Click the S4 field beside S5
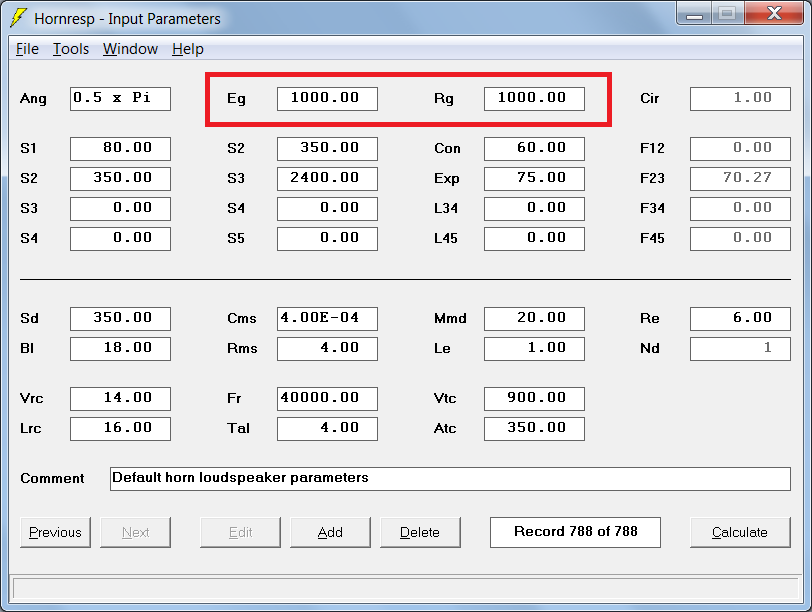This screenshot has width=812, height=612. click(x=120, y=239)
